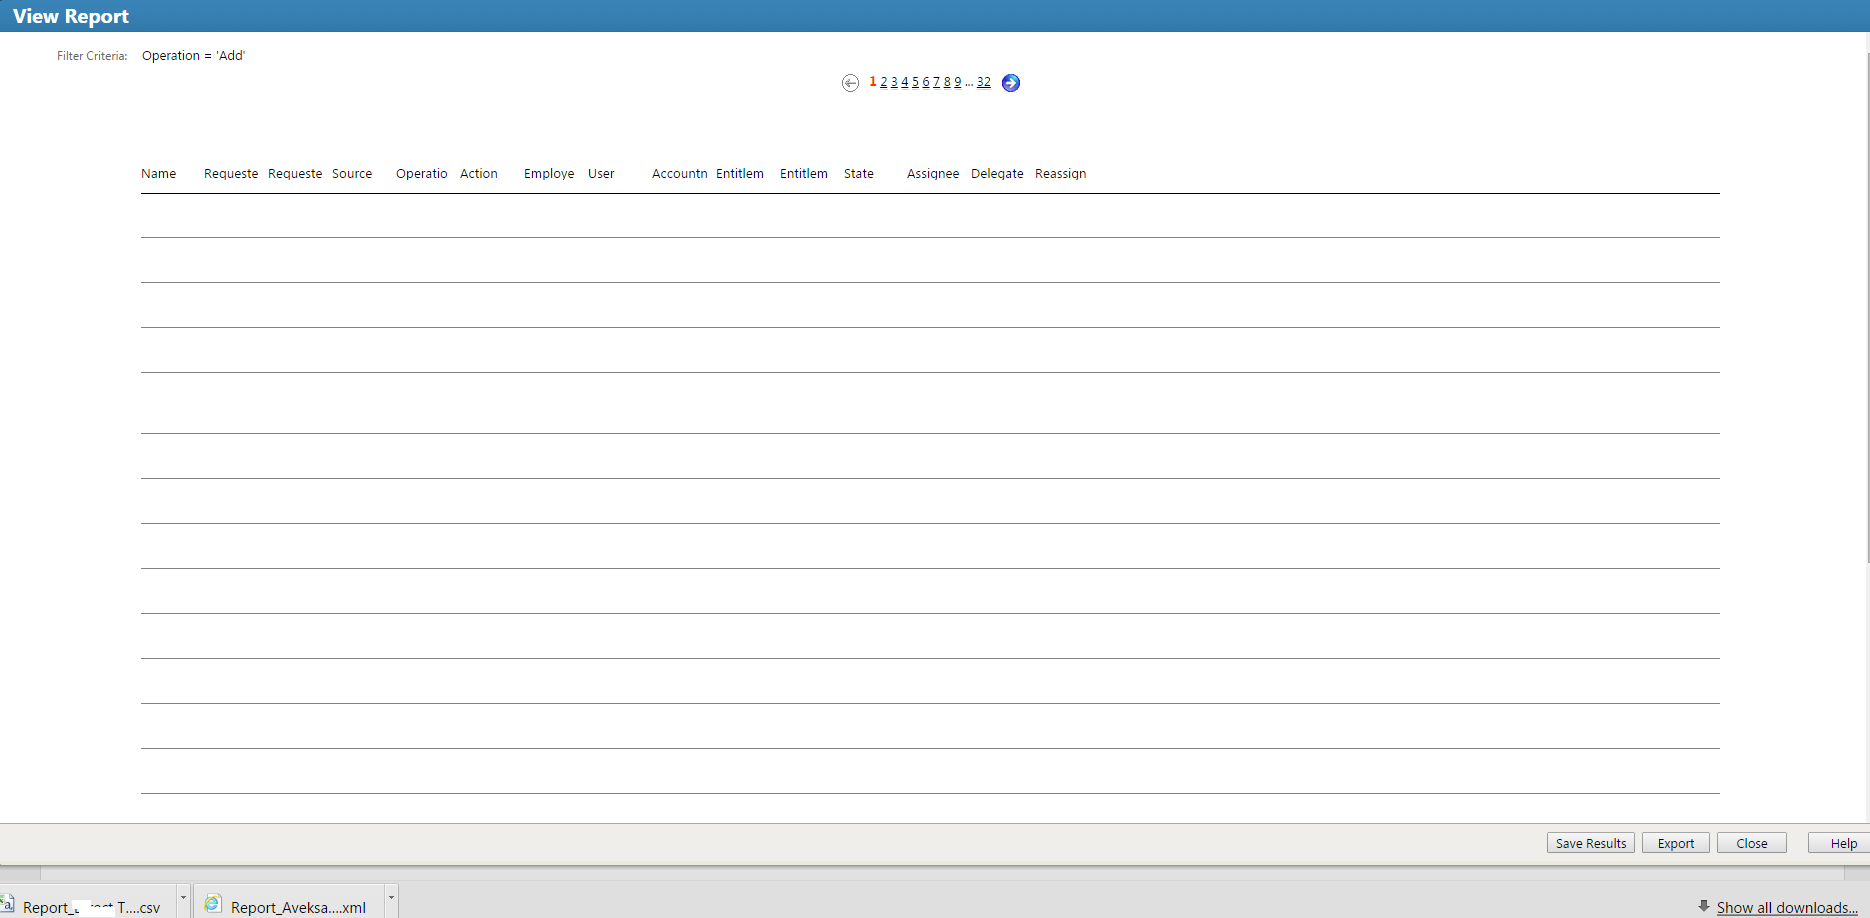This screenshot has height=918, width=1870.
Task: Click the State column header
Action: click(858, 173)
